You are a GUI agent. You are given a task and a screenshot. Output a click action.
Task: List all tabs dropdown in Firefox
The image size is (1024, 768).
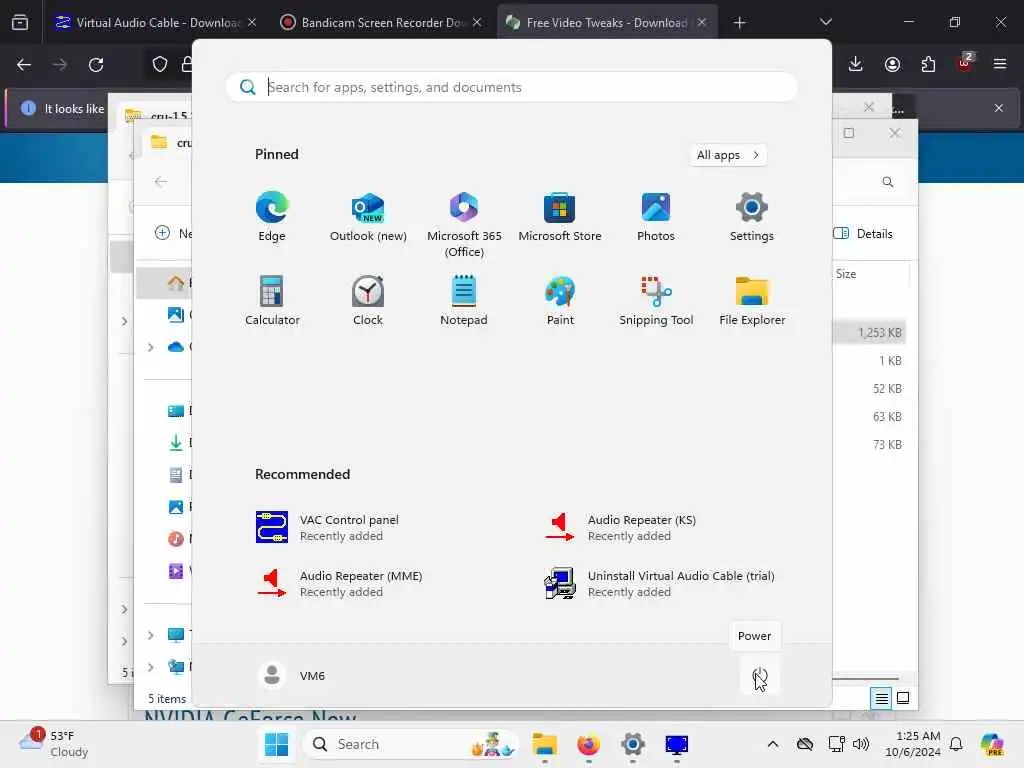click(x=825, y=22)
